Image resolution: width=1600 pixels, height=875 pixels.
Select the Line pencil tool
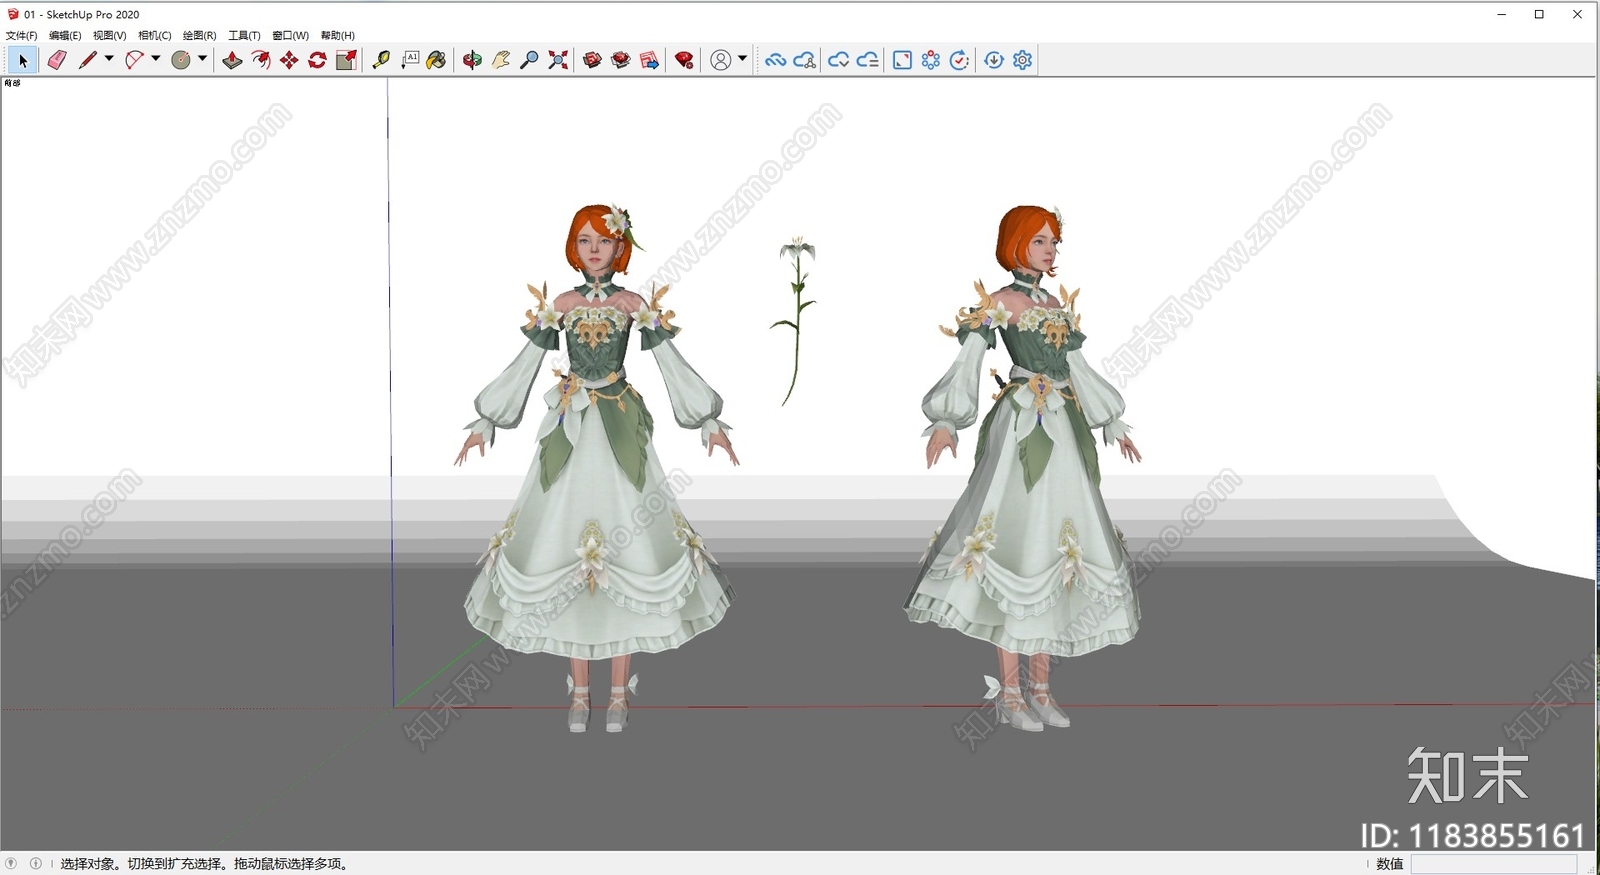(x=88, y=60)
